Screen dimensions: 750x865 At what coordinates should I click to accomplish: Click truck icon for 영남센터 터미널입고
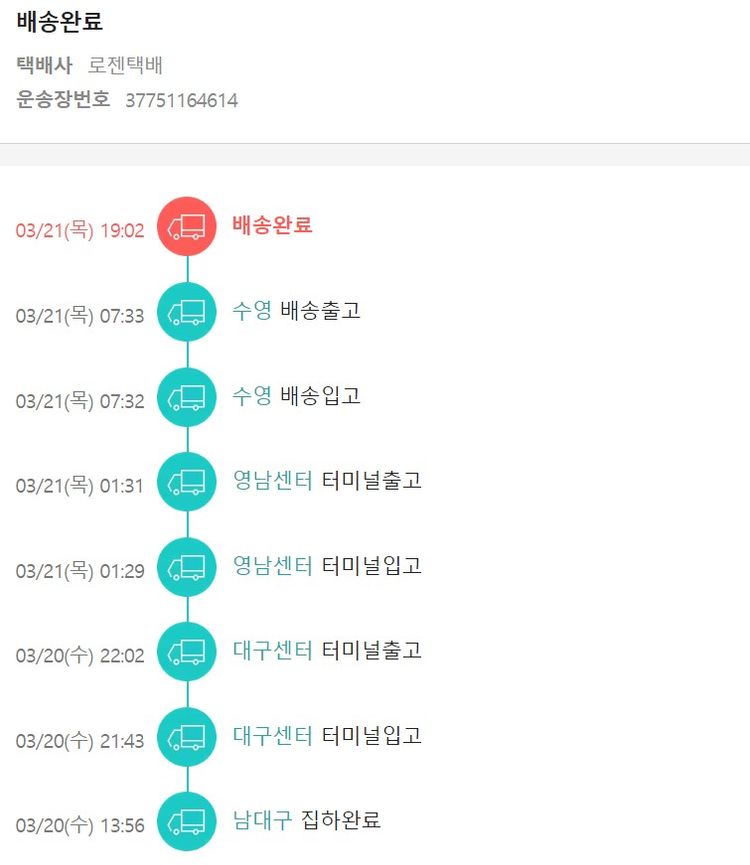tap(187, 568)
